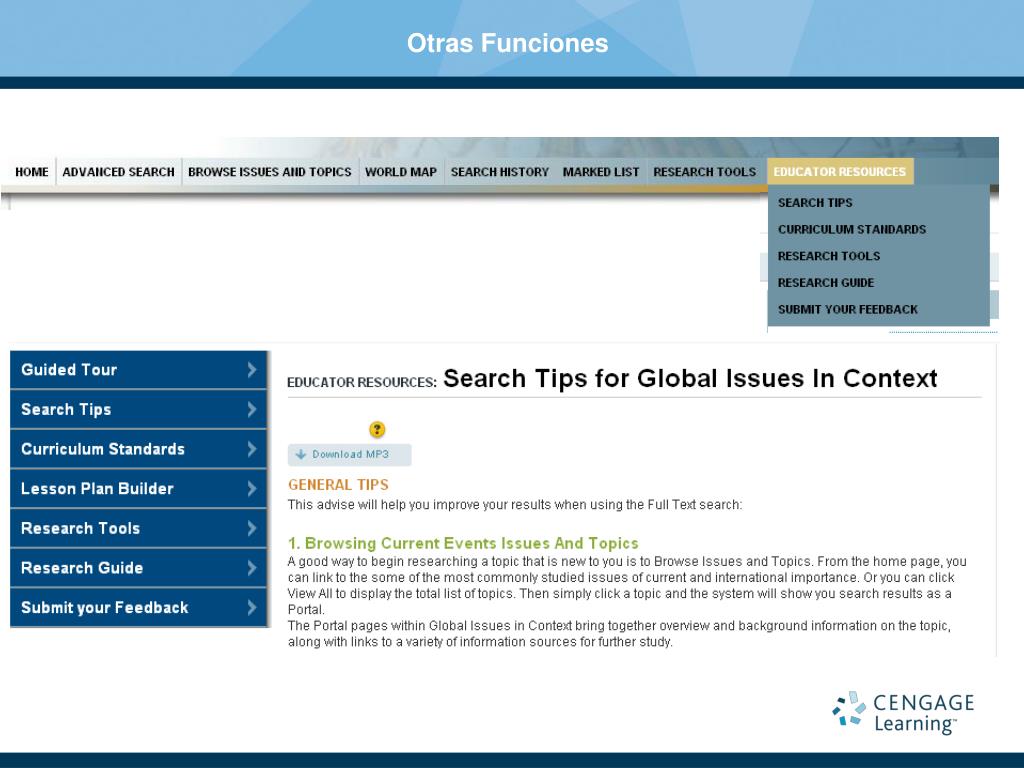Screen dimensions: 1024x768
Task: Select Search Tips in the dropdown menu
Action: pos(815,202)
